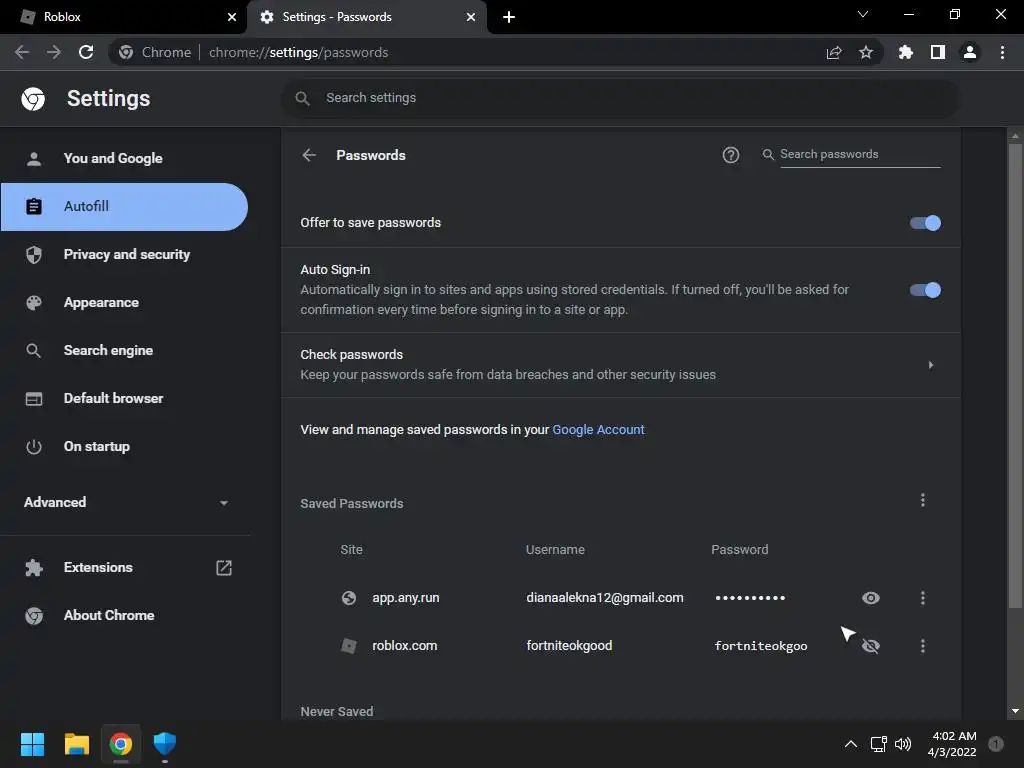Open the clock showing 4:02 AM
This screenshot has height=768, width=1024.
click(x=952, y=744)
